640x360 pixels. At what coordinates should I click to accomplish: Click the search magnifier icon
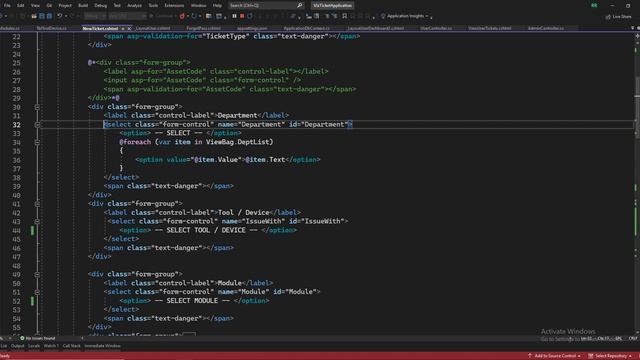click(x=300, y=5)
